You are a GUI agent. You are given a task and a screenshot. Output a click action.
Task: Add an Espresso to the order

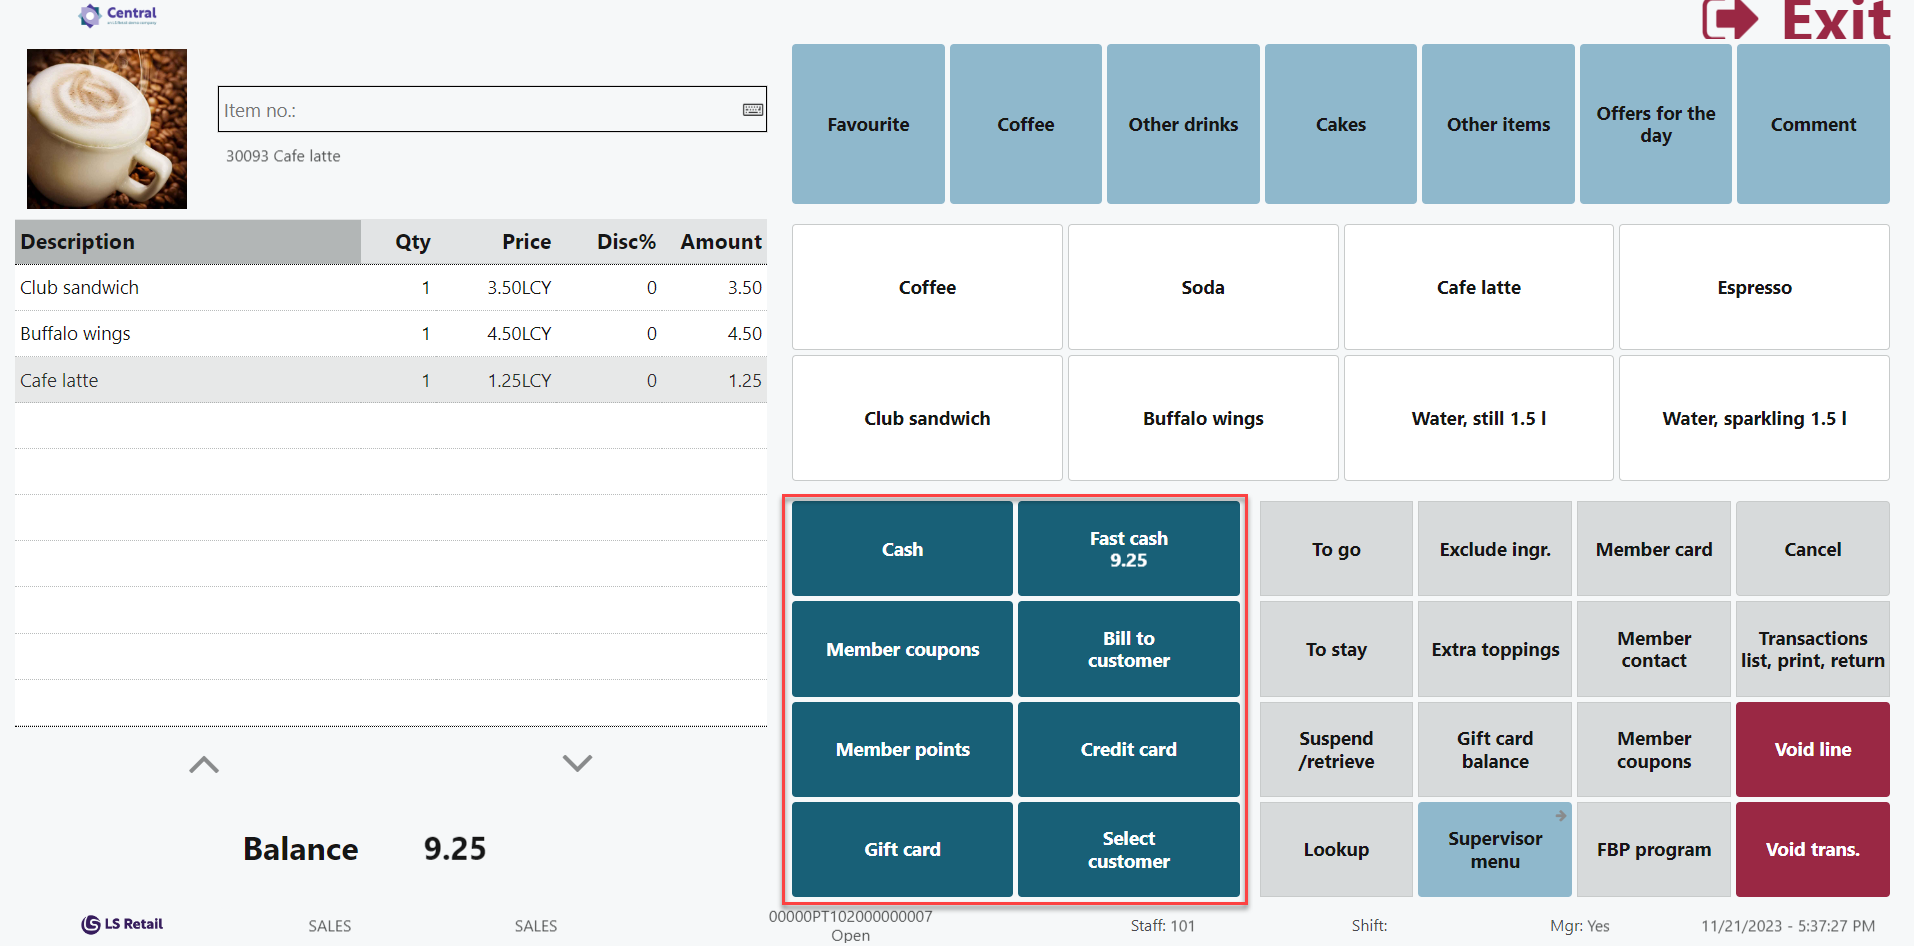pyautogui.click(x=1753, y=287)
